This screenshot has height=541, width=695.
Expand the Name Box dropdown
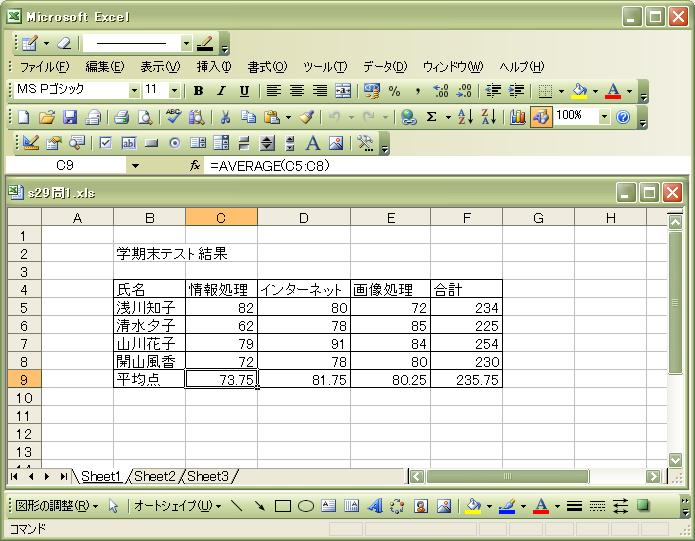click(x=135, y=166)
